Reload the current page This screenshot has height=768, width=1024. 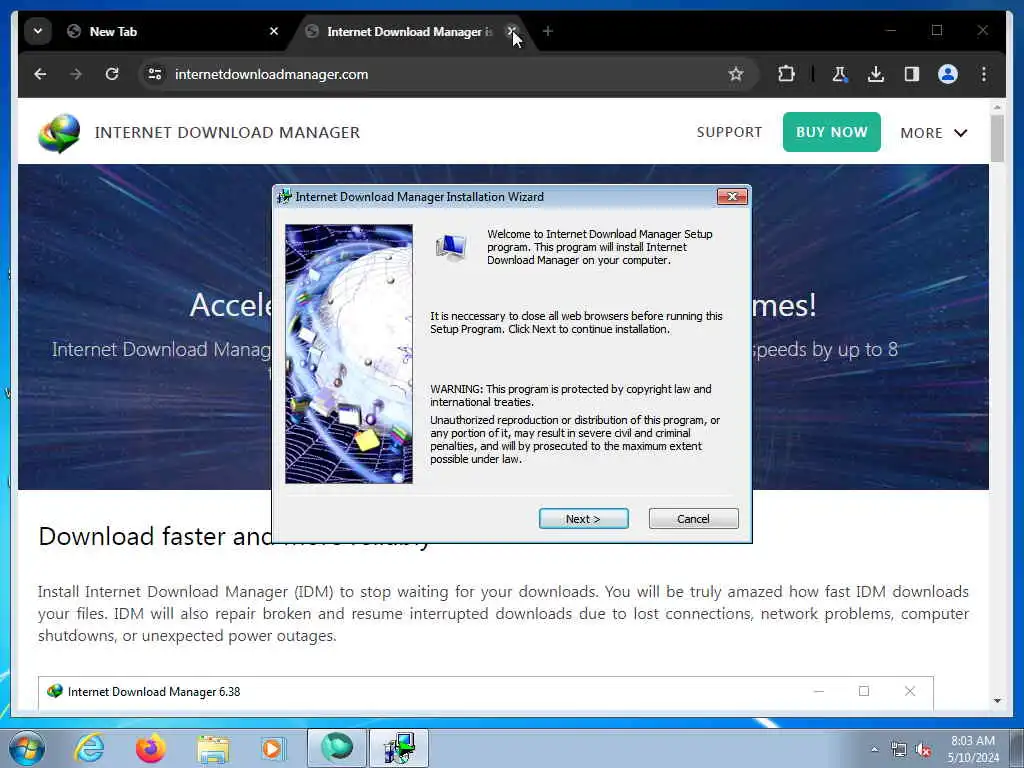tap(112, 74)
